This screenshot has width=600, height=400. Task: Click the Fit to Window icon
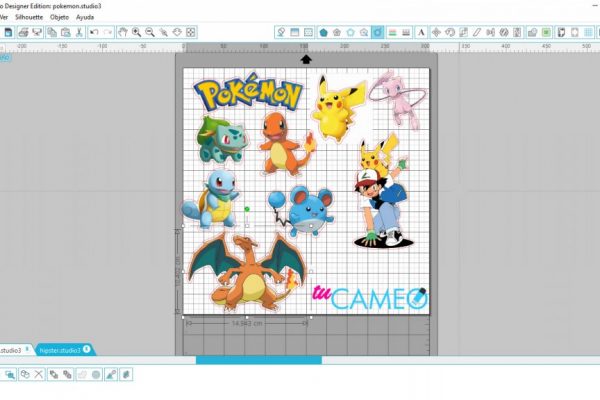(191, 32)
